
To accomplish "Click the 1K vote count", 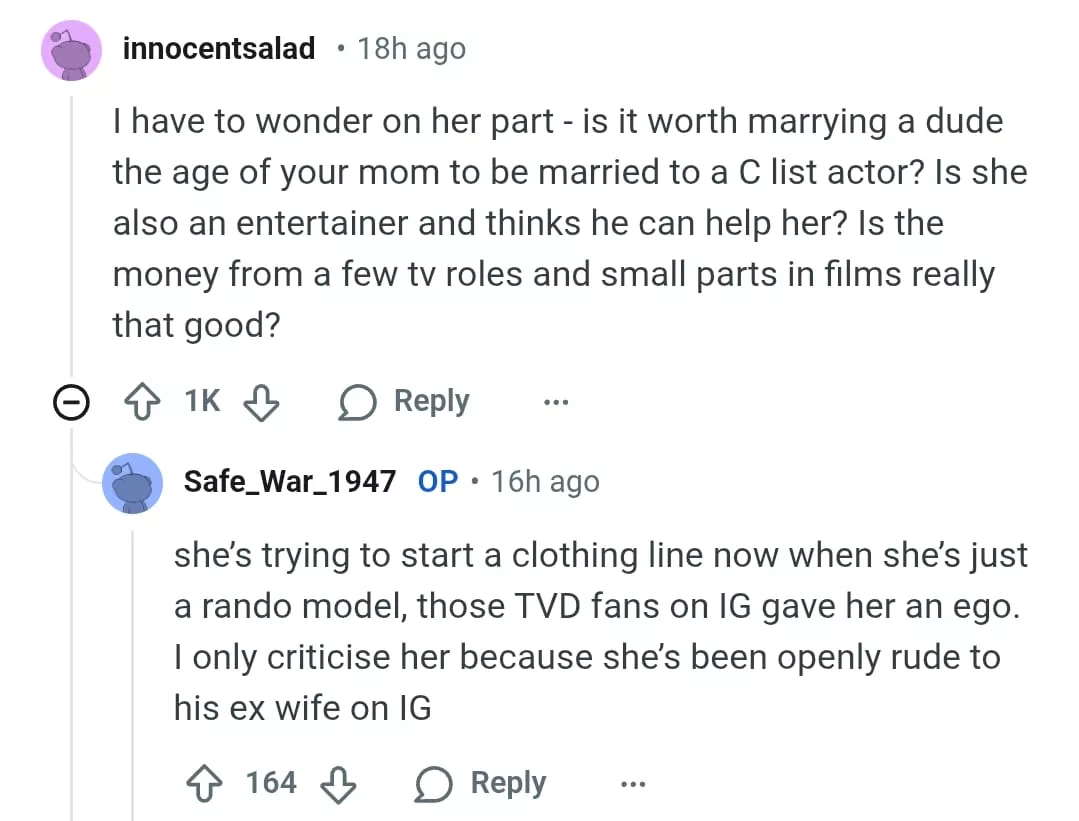I will tap(201, 402).
